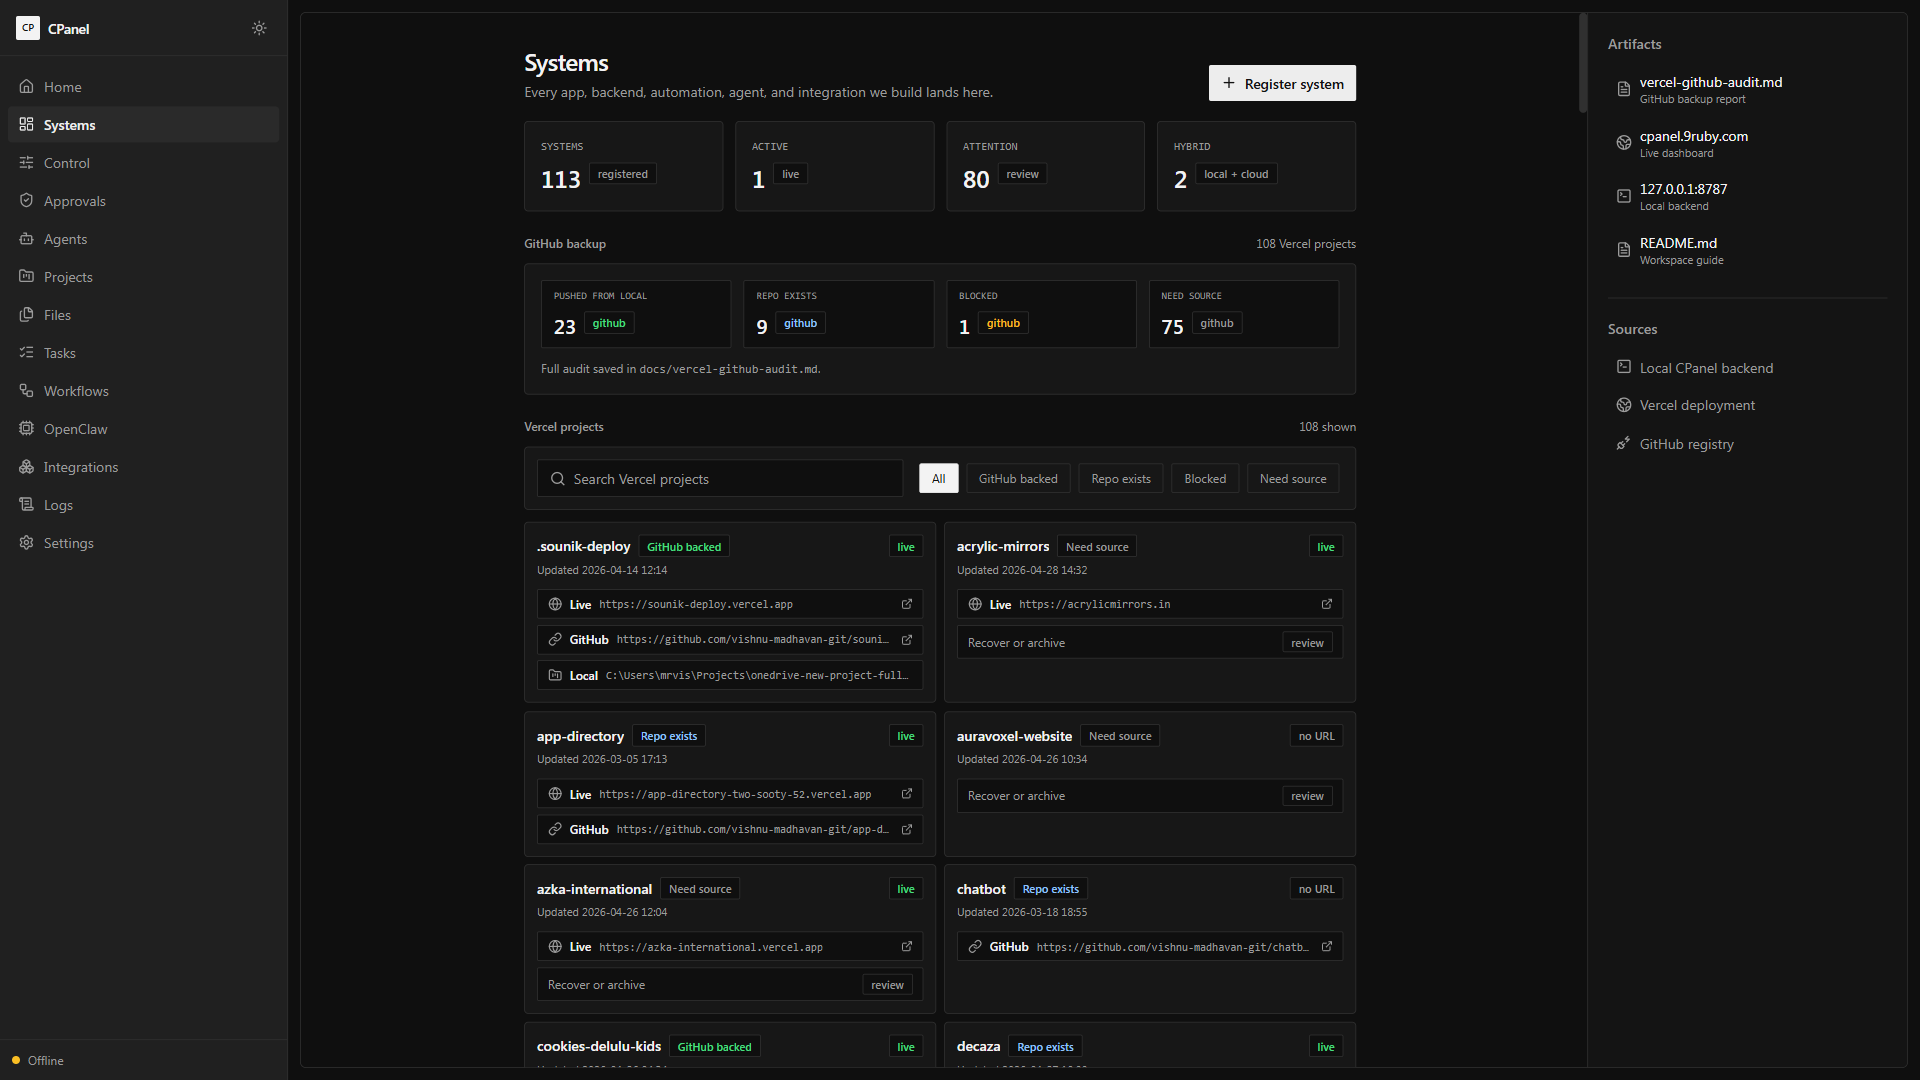This screenshot has width=1920, height=1080.
Task: Click the terminal icon beside 127.0.0.1:8787
Action: pyautogui.click(x=1624, y=196)
